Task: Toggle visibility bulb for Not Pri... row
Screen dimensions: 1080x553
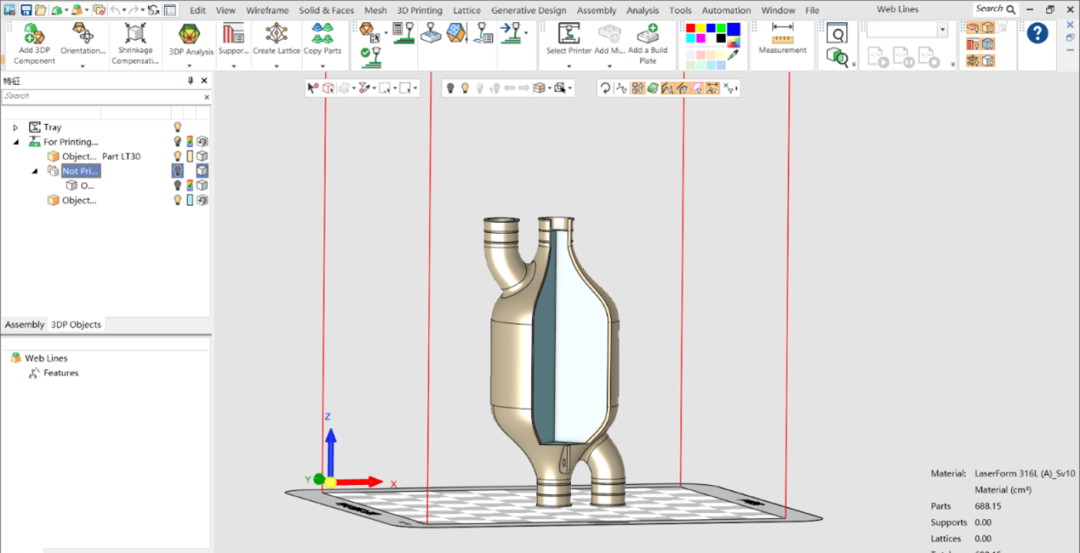Action: pos(177,171)
